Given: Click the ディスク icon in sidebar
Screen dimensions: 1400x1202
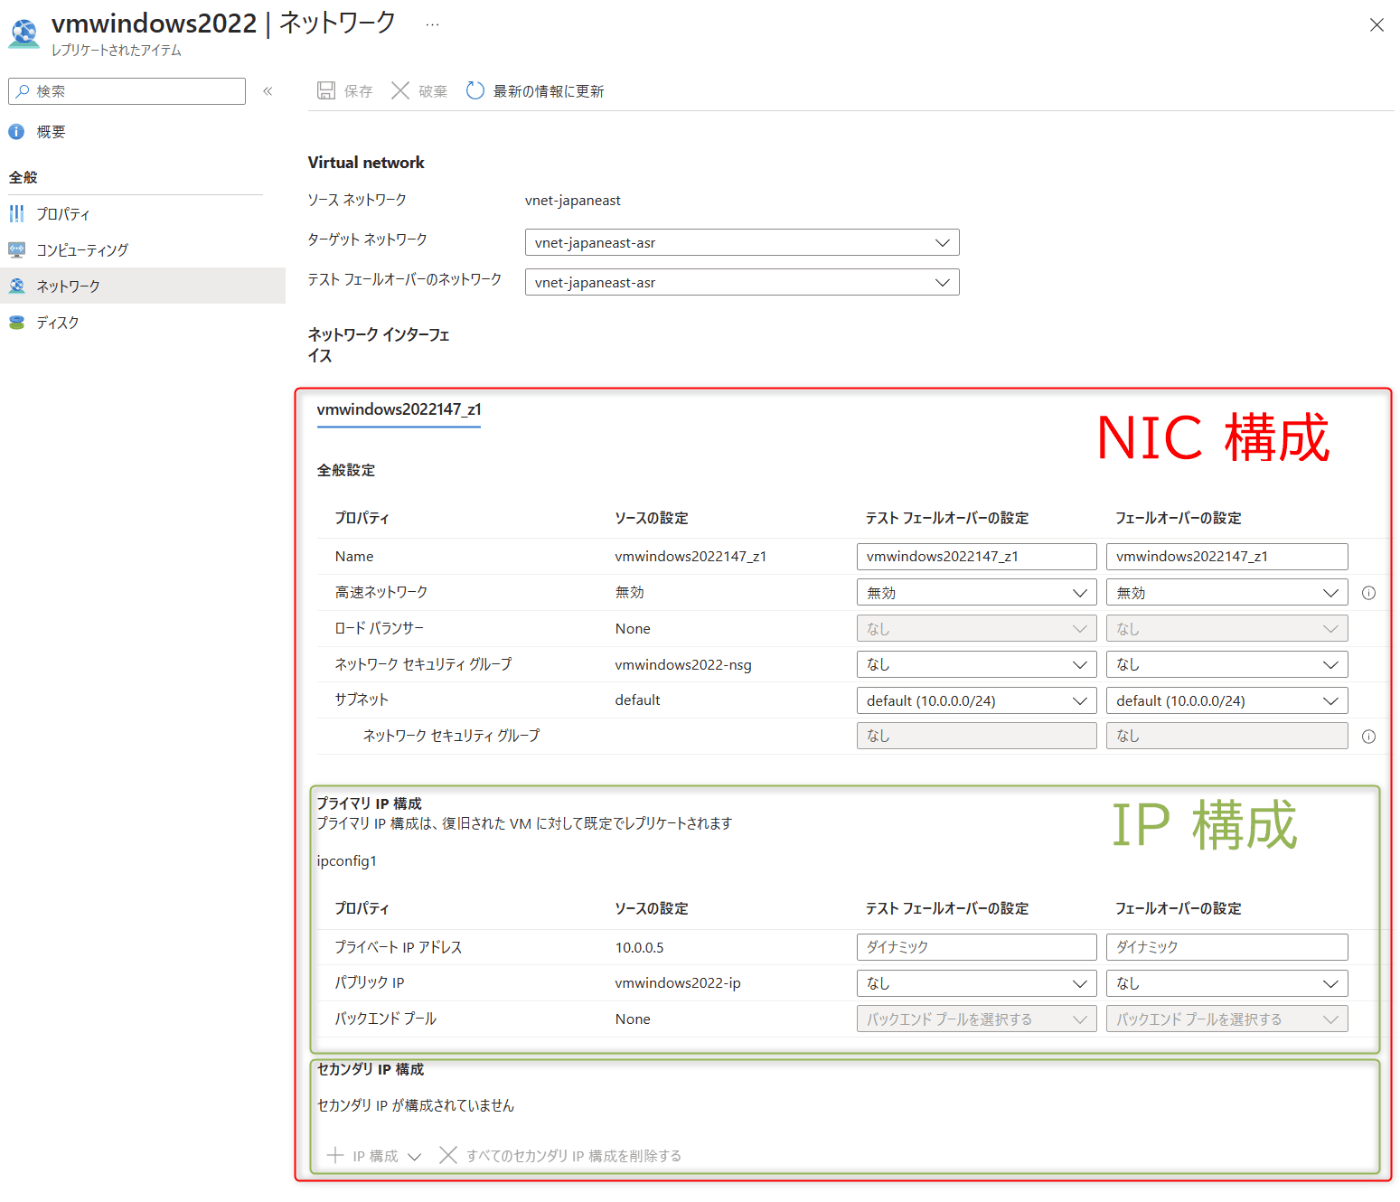Looking at the screenshot, I should tap(16, 323).
